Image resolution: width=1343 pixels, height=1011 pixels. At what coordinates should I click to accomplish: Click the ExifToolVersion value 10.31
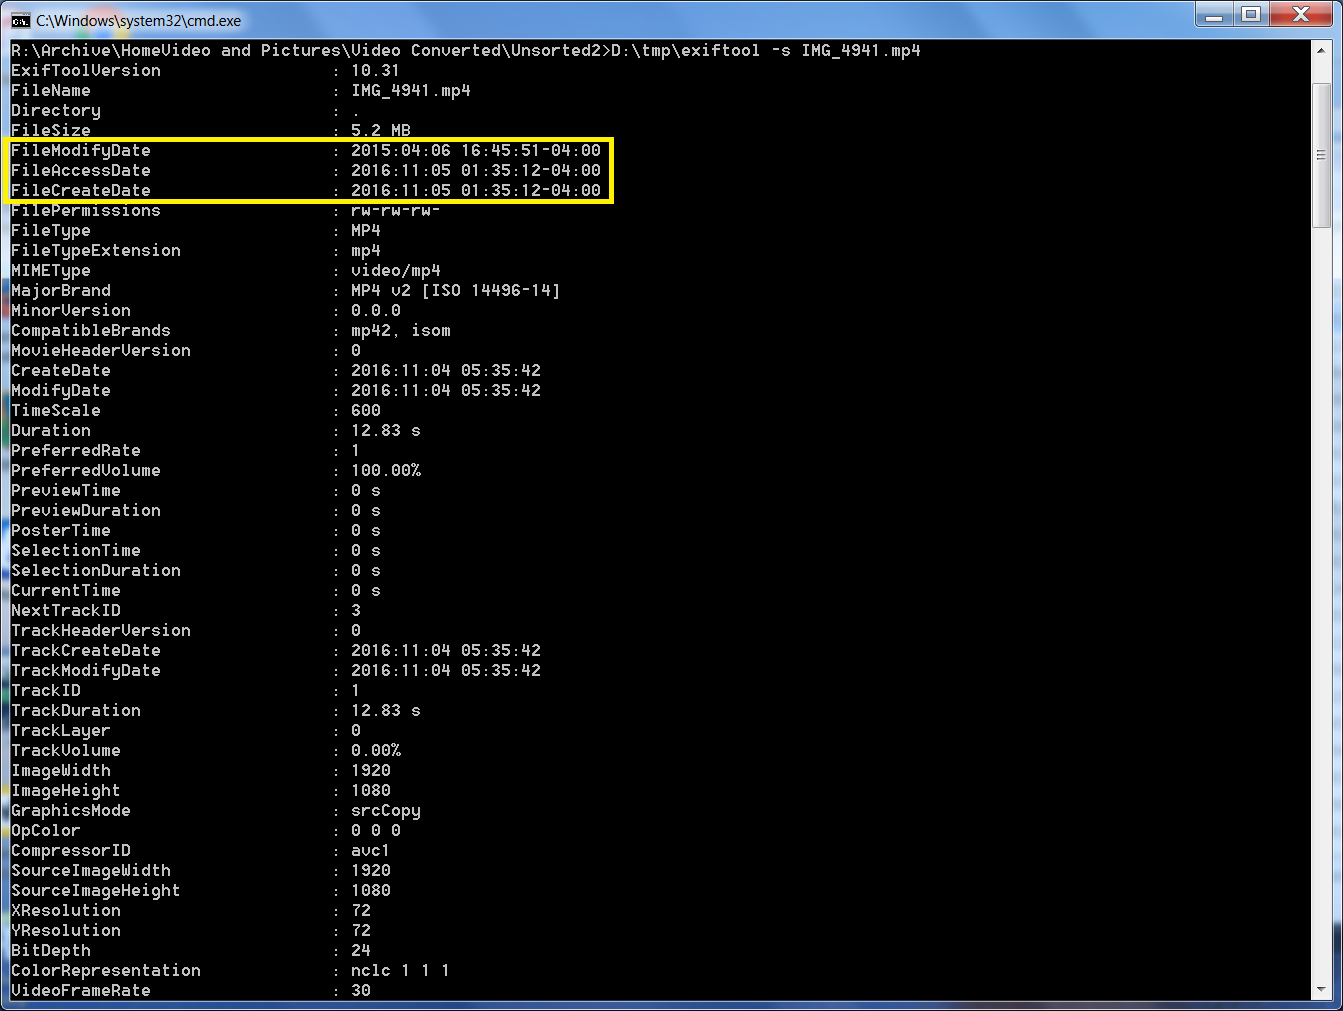tap(375, 71)
